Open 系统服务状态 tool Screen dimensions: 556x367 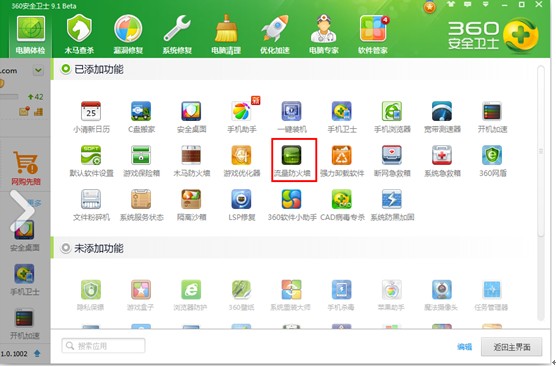141,205
